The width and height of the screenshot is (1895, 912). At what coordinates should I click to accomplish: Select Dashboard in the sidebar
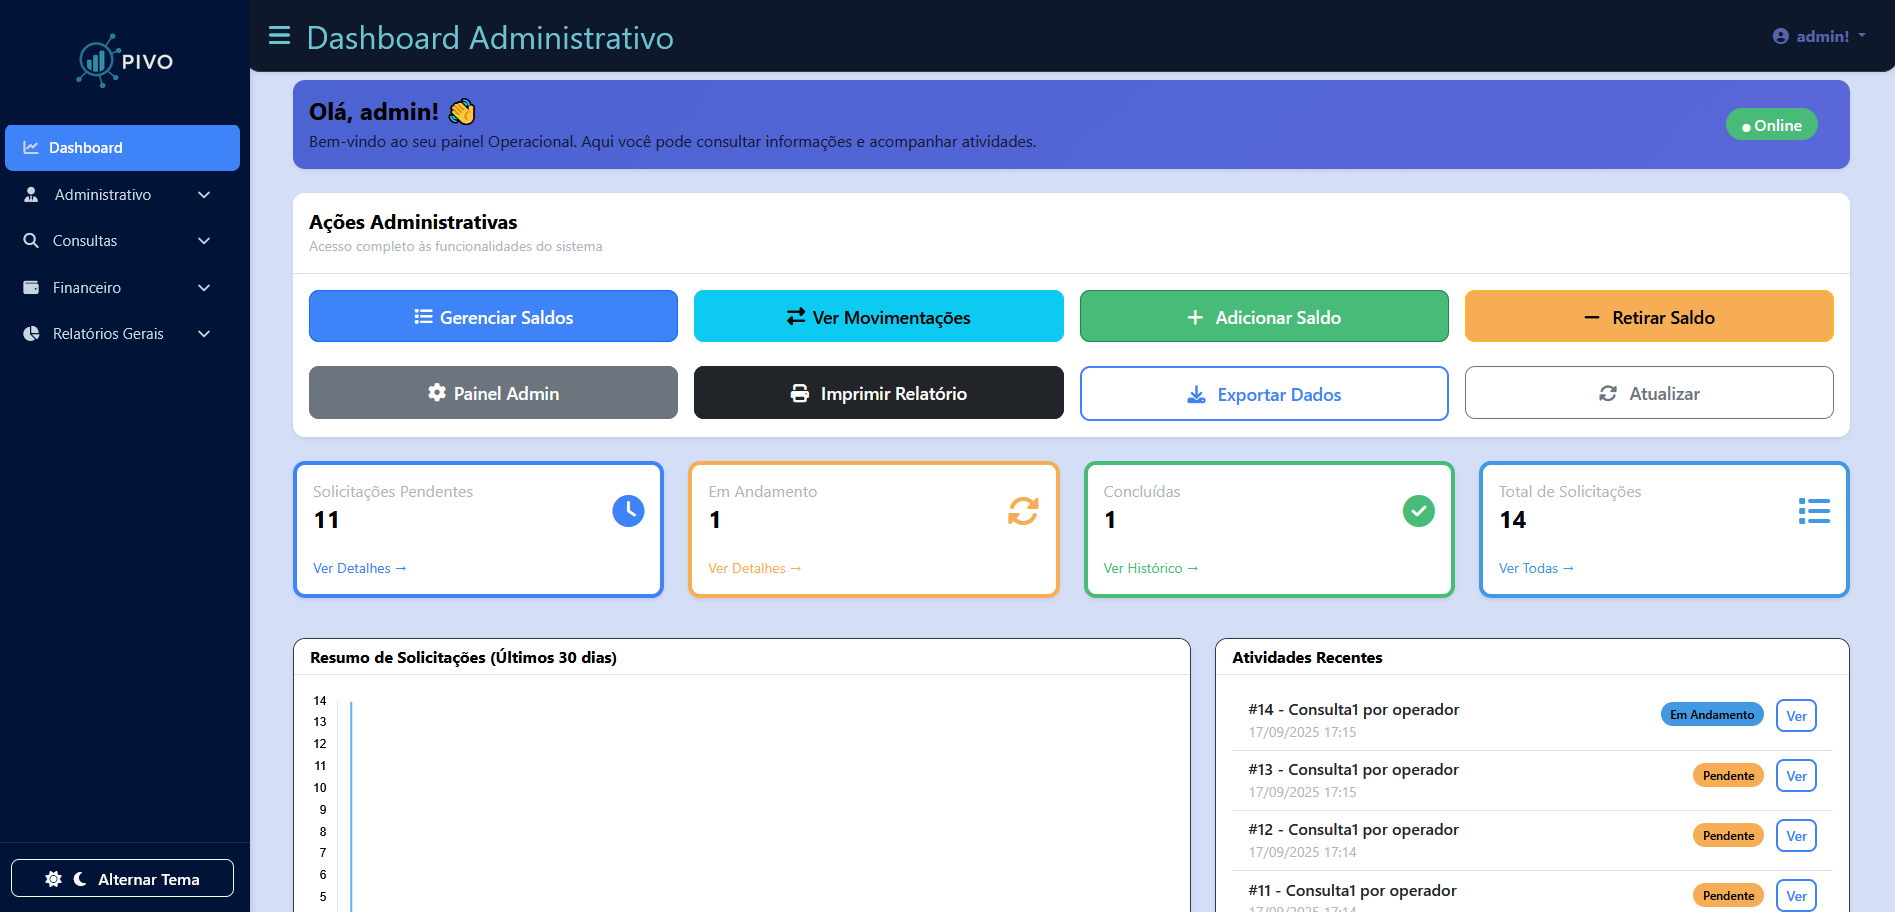[122, 148]
